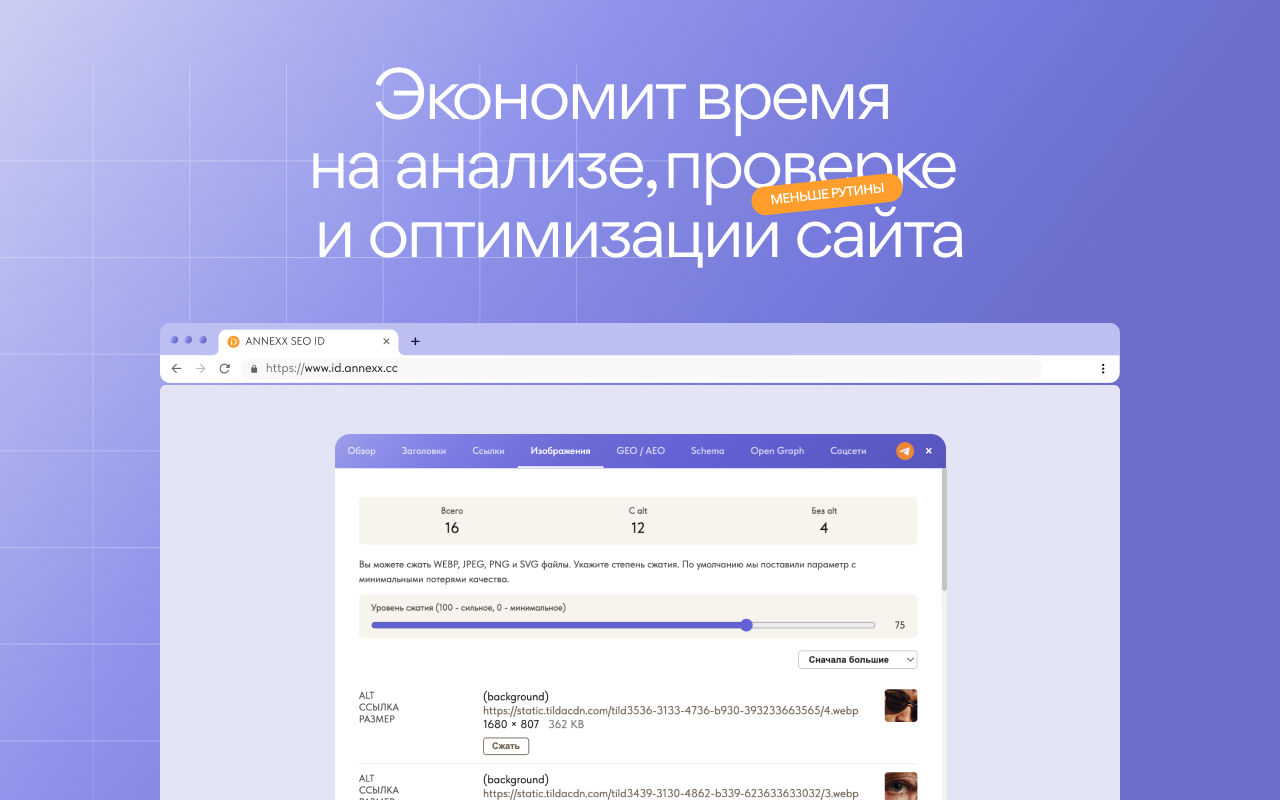Viewport: 1280px width, 800px height.
Task: Click the orange Telegram icon in panel
Action: 905,451
